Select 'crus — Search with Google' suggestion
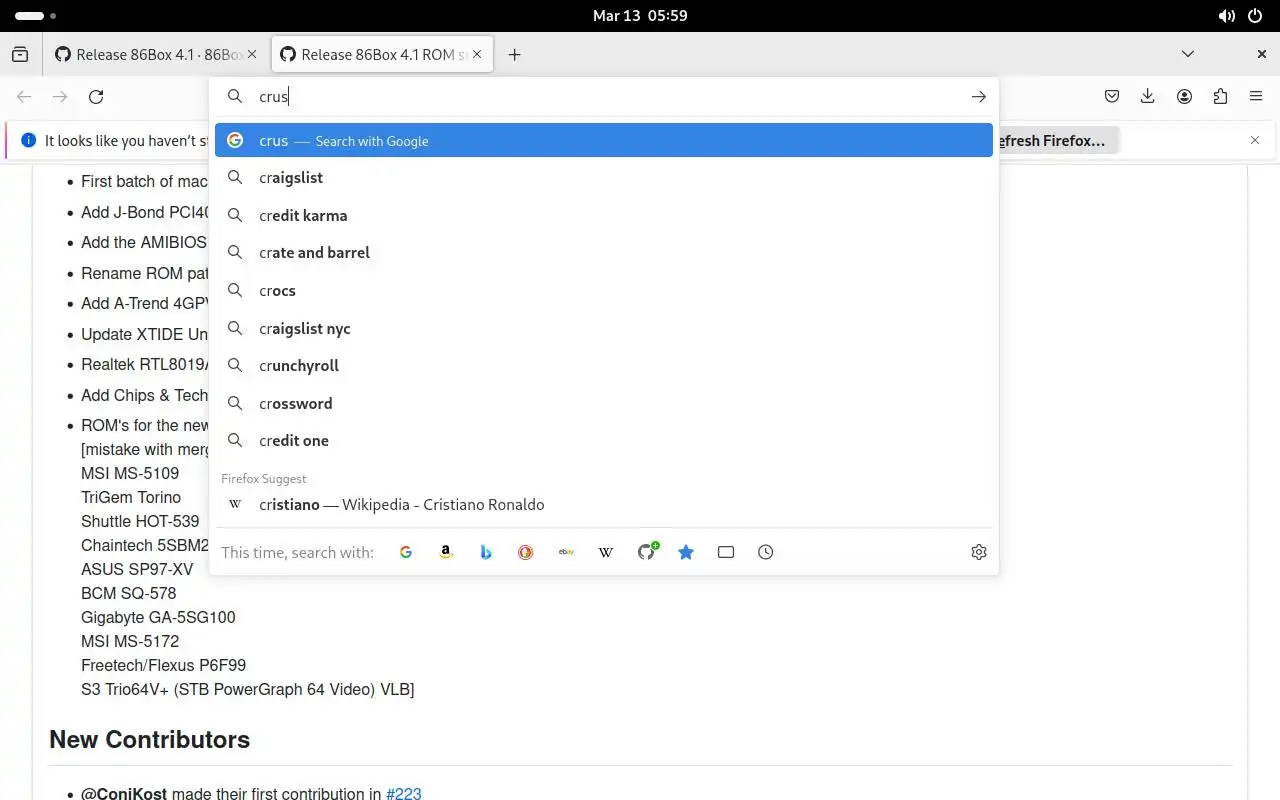 604,140
